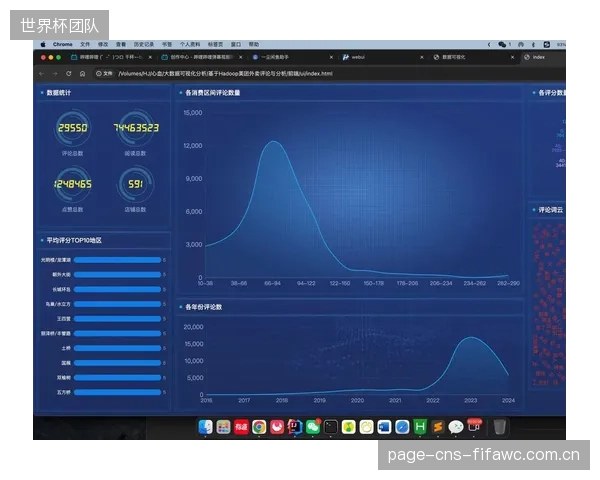Click the 12,000 y-axis label
The width and height of the screenshot is (600, 480).
click(x=193, y=145)
